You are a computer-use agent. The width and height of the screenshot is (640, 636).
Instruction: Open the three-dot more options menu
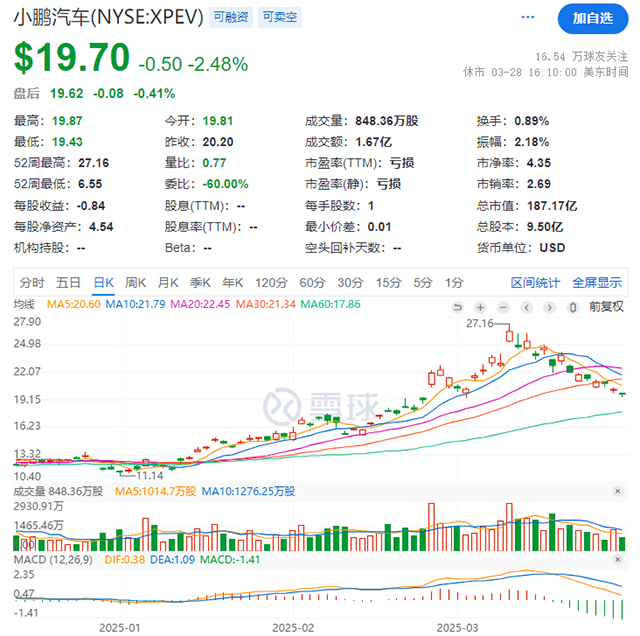[528, 17]
